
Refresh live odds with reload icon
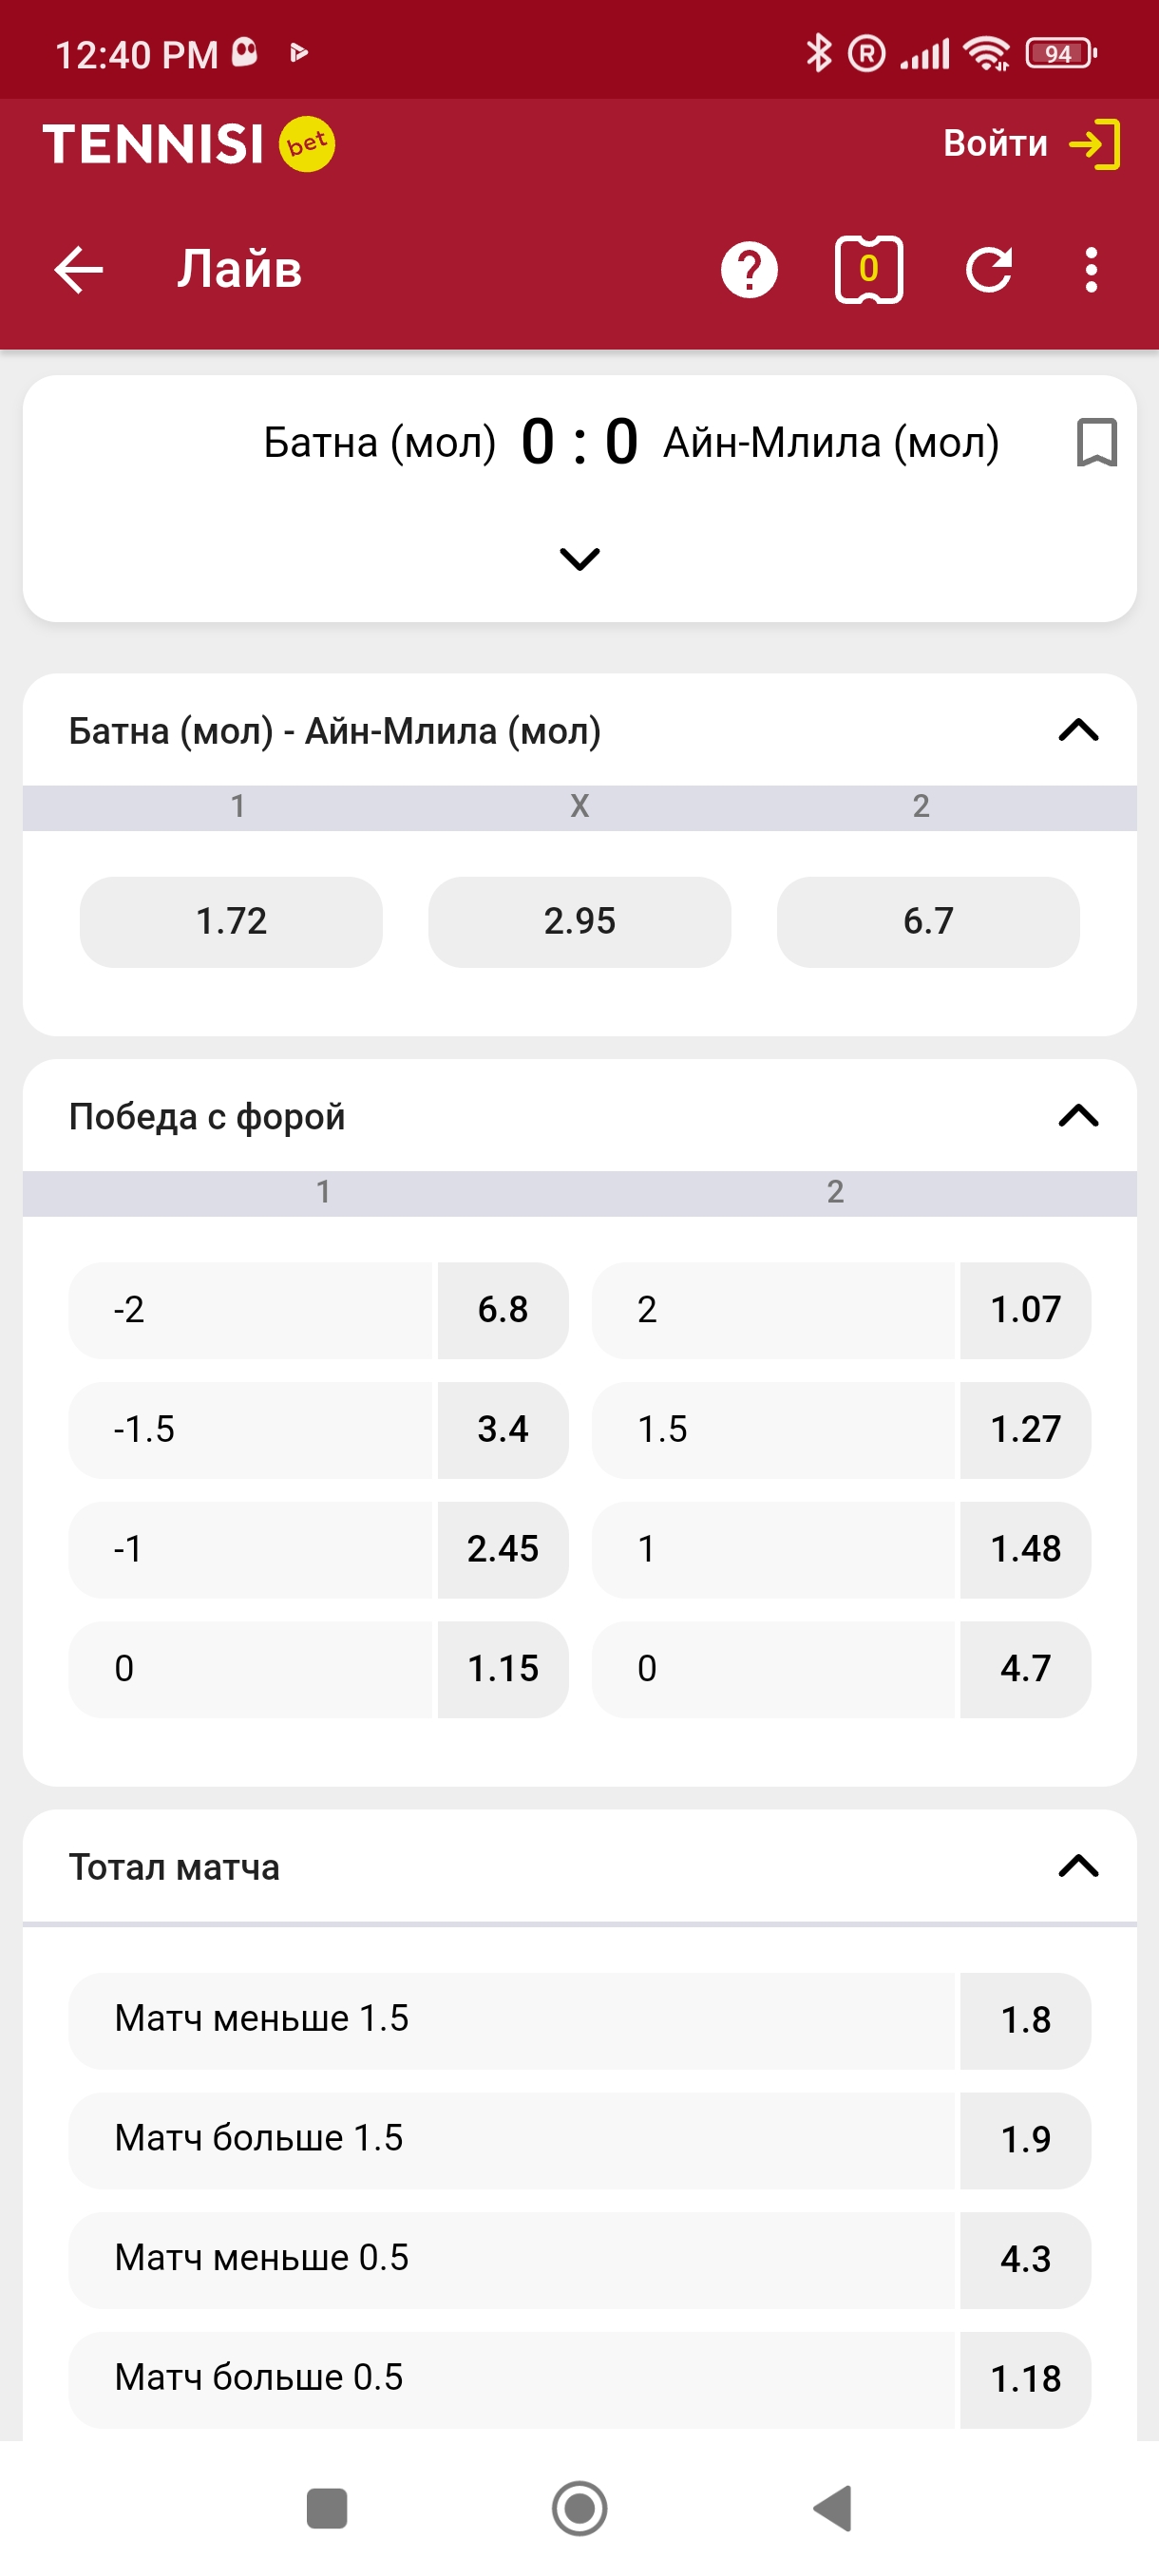coord(989,270)
